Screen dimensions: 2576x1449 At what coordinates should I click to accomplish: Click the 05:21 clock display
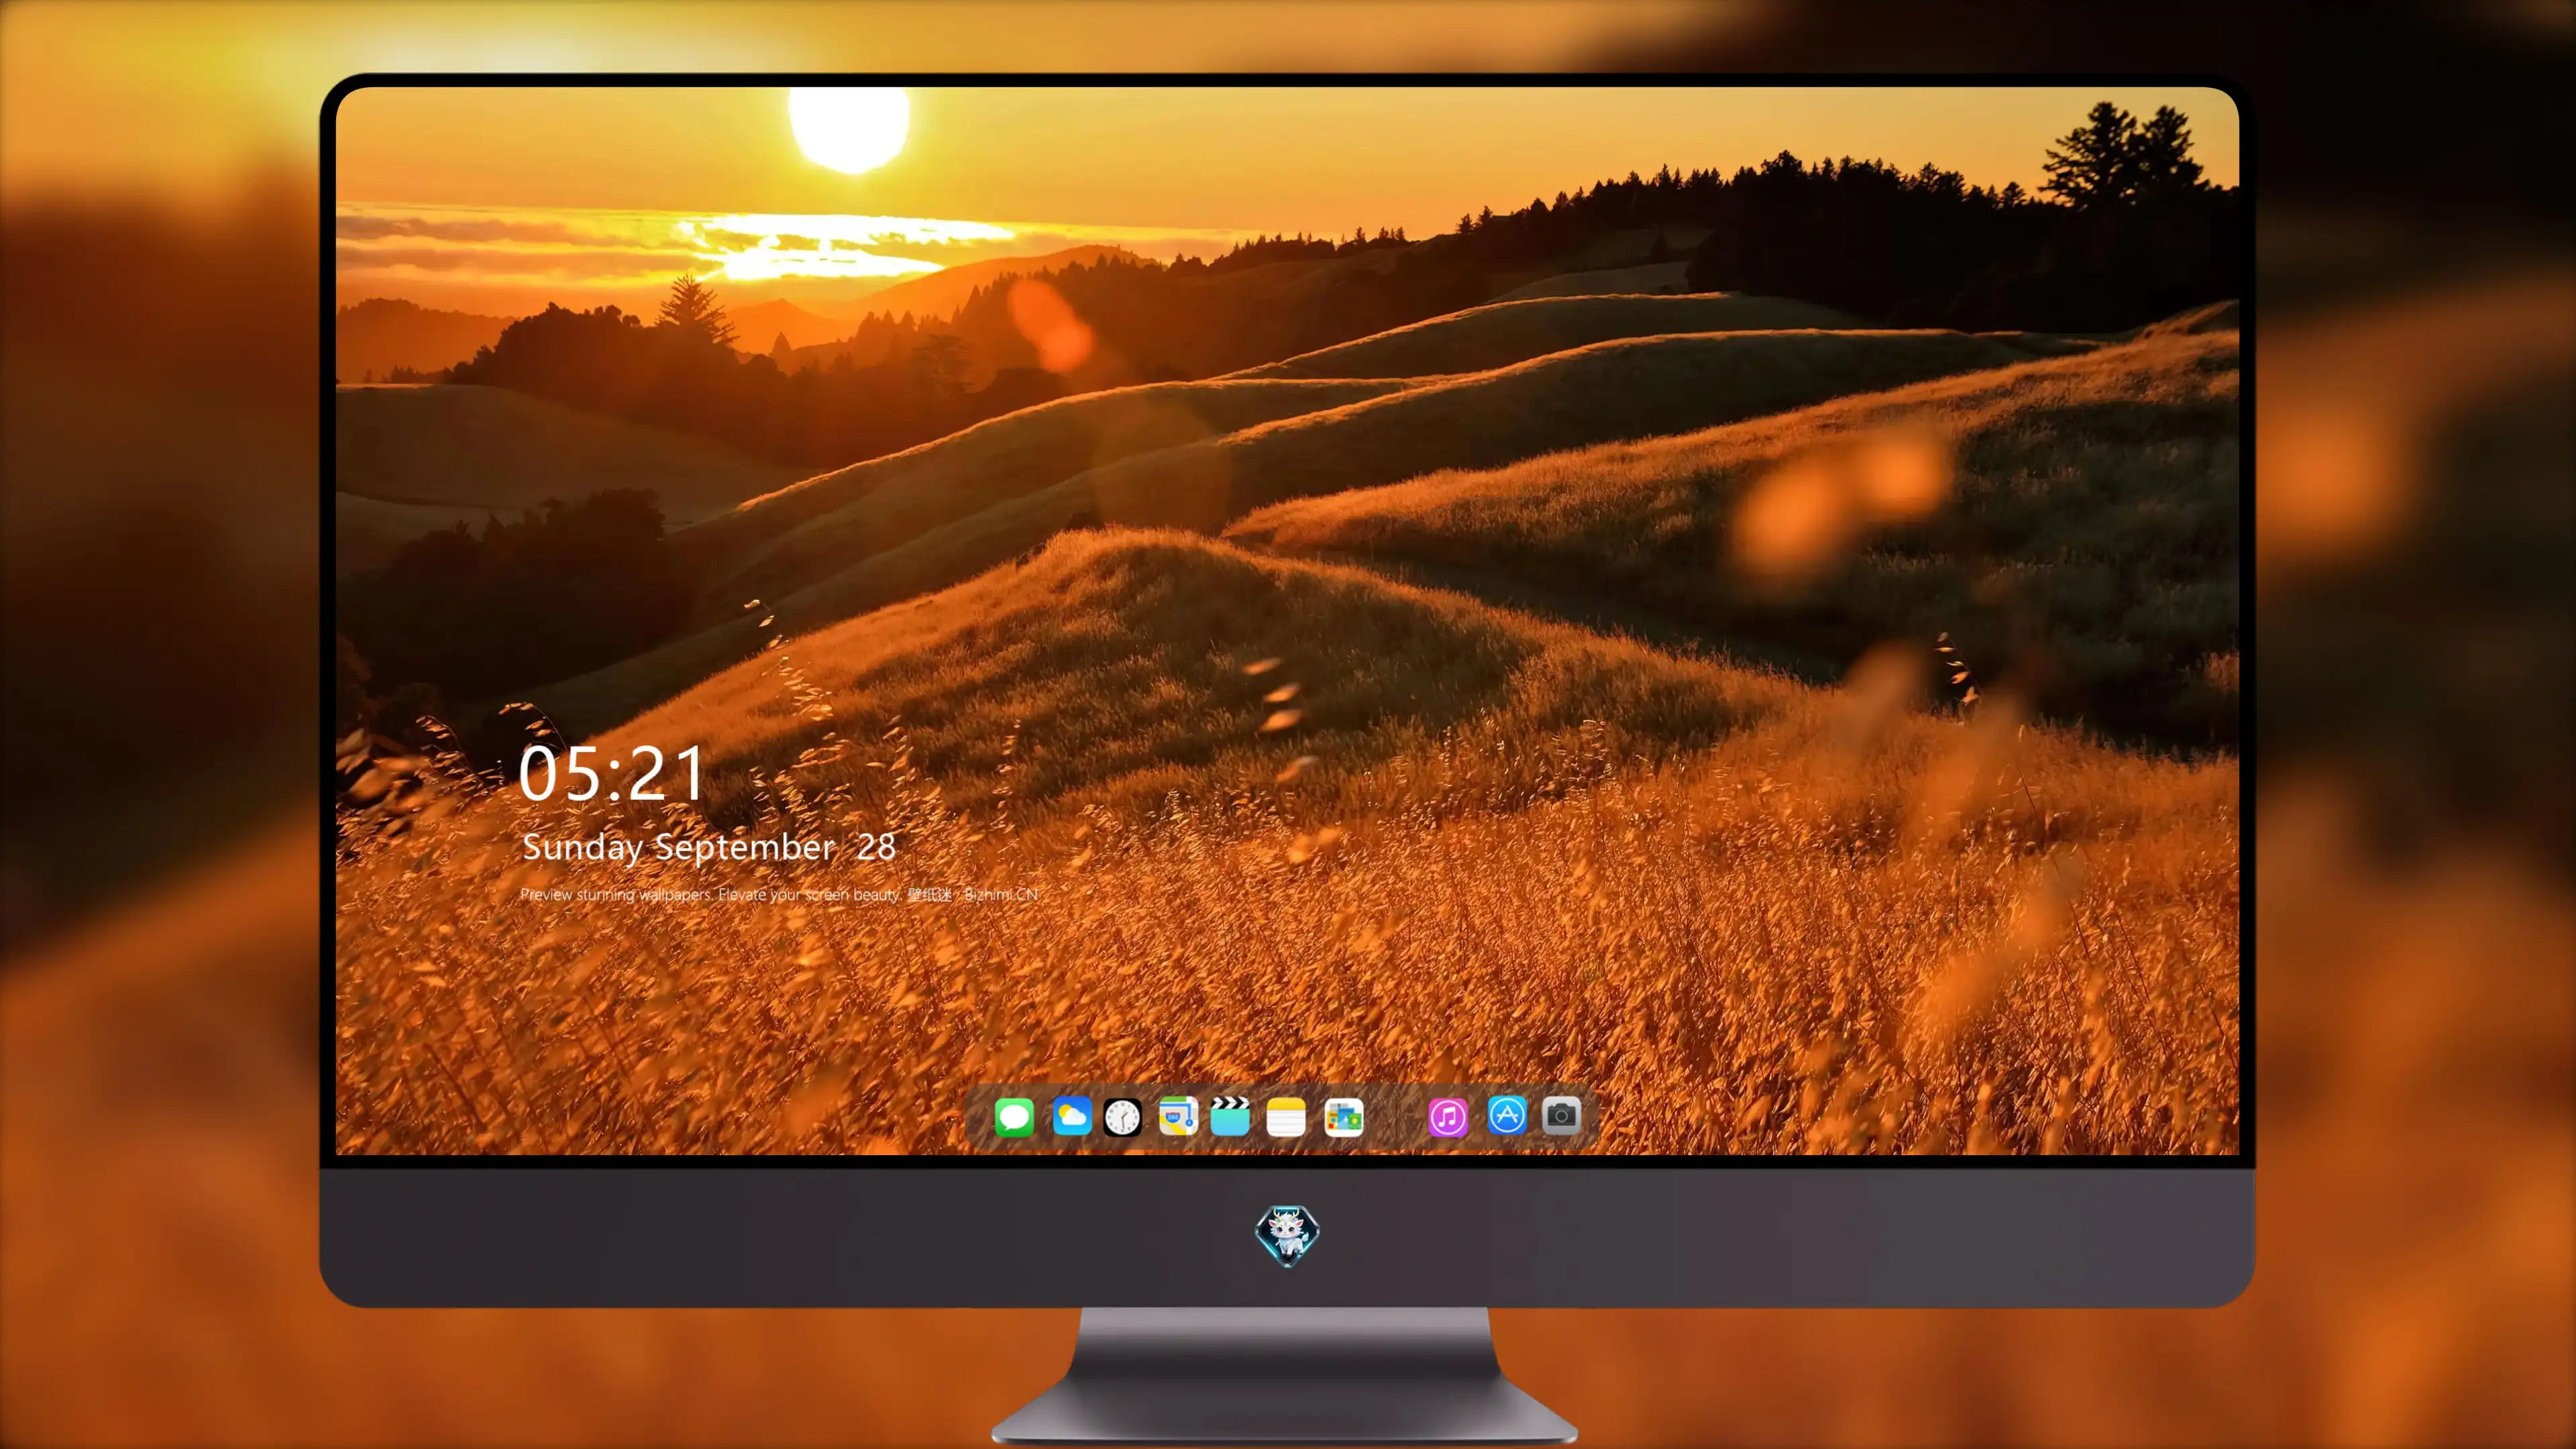click(611, 774)
